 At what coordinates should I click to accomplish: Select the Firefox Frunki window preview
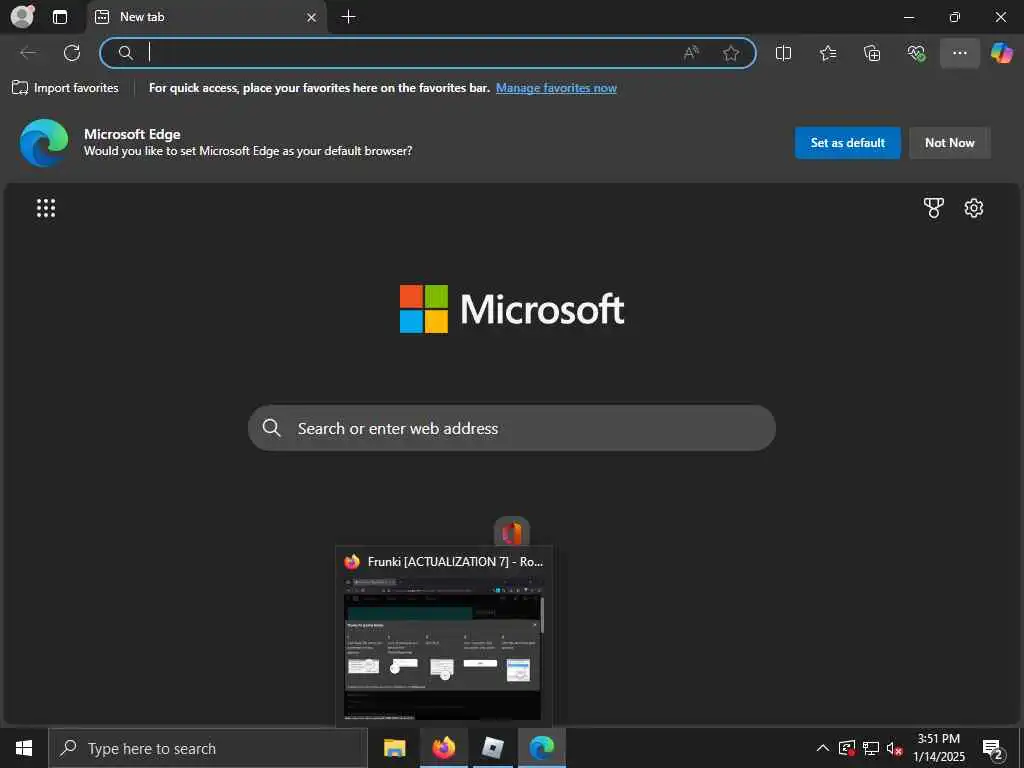pos(444,636)
